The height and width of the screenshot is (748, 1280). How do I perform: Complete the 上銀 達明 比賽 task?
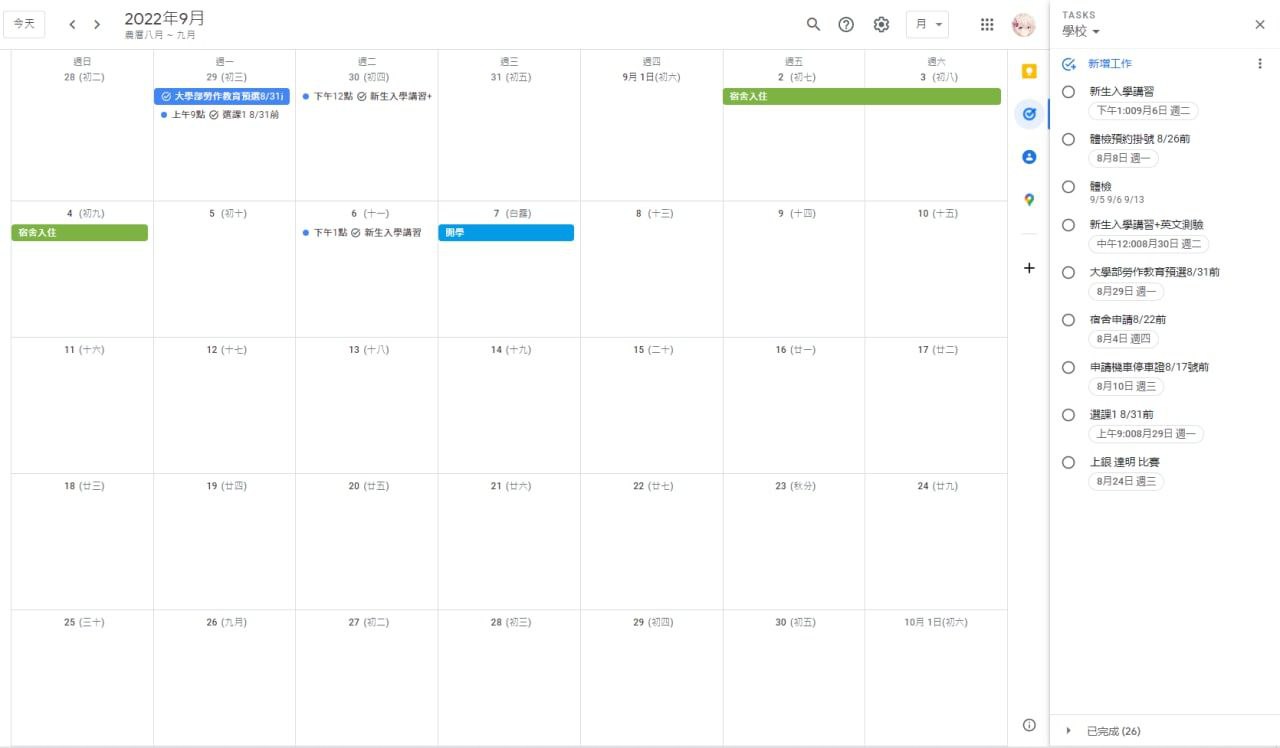(1068, 462)
